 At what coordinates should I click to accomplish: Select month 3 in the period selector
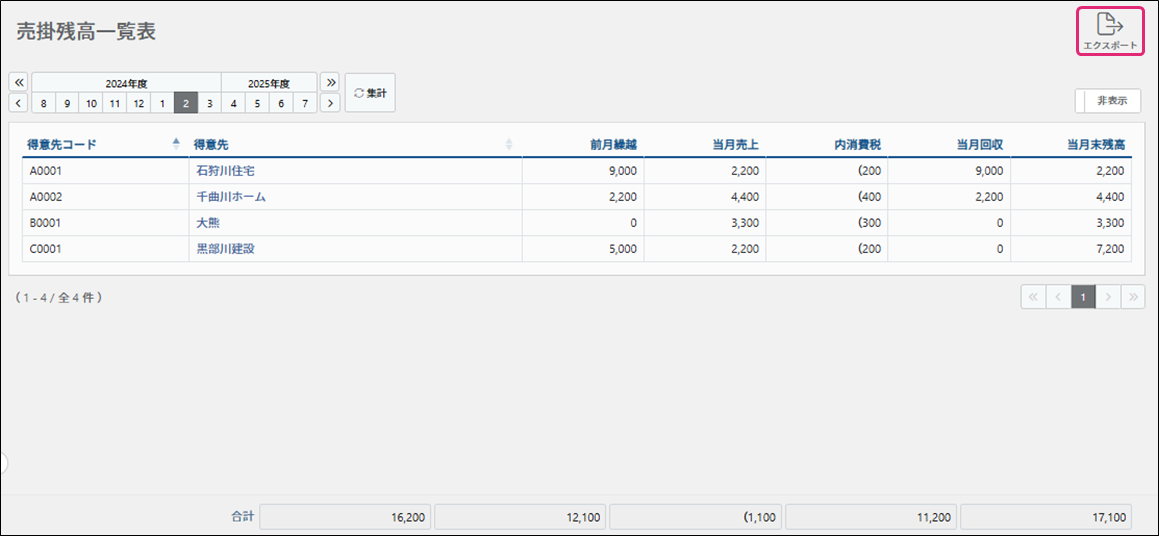[x=209, y=103]
